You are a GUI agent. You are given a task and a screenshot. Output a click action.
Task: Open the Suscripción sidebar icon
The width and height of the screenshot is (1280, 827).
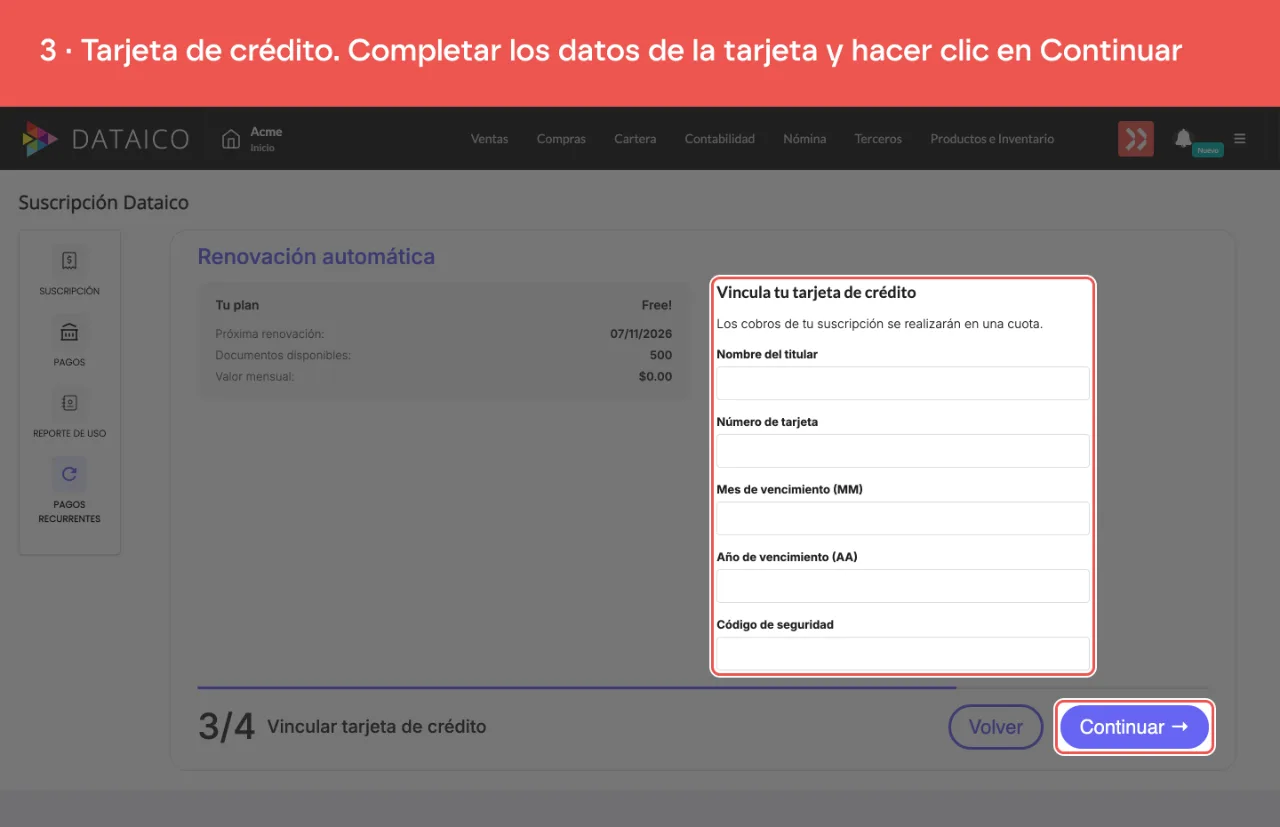[69, 261]
